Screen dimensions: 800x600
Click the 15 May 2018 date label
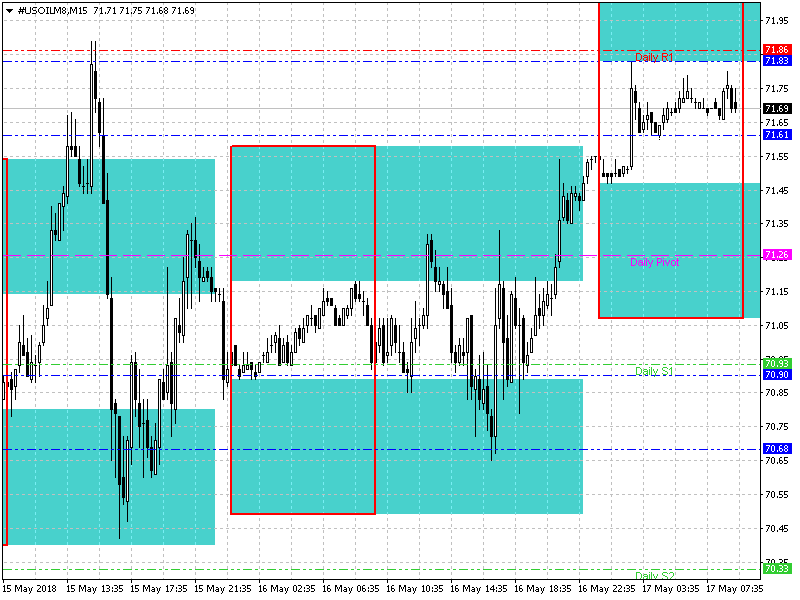pos(30,590)
